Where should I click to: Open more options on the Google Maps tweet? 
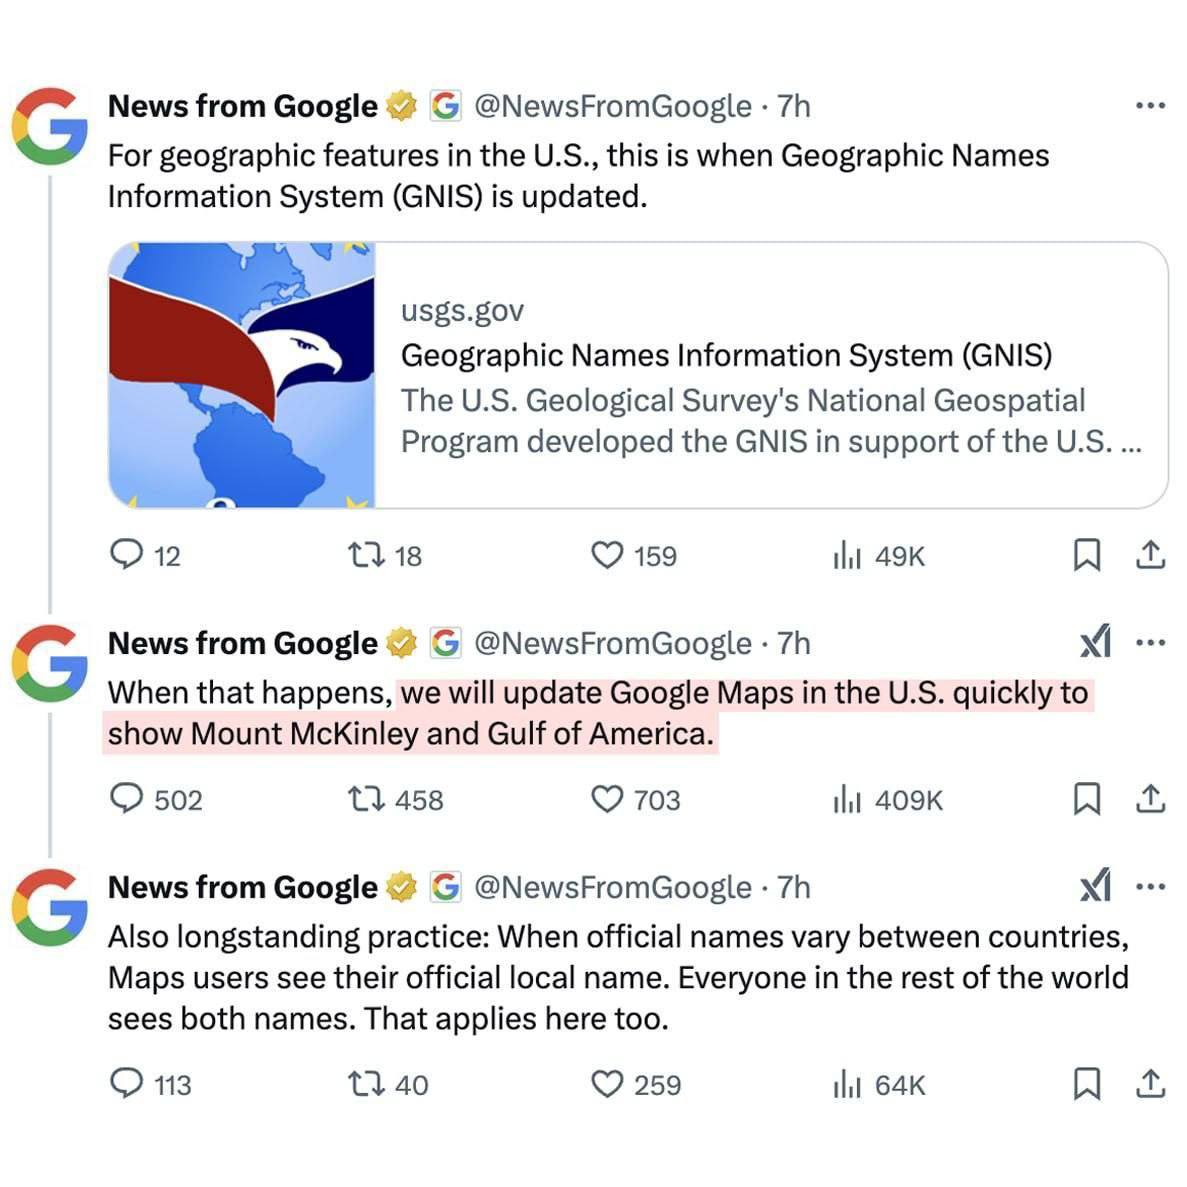[x=1151, y=643]
